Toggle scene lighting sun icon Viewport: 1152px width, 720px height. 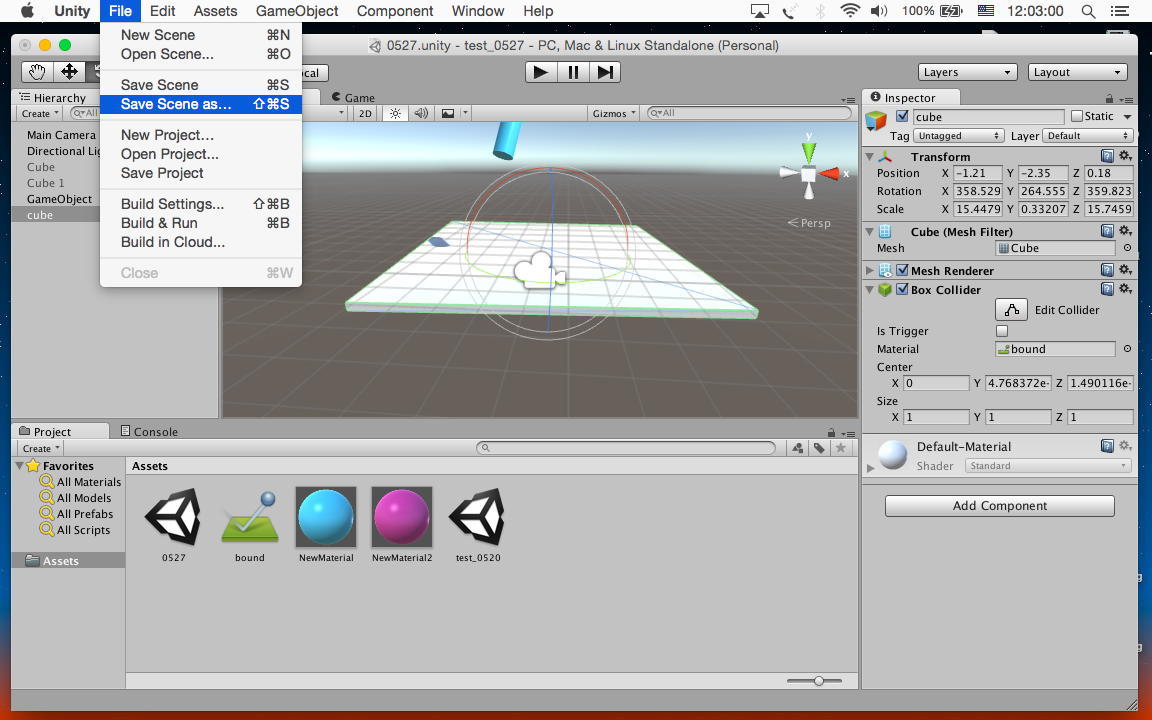click(395, 113)
